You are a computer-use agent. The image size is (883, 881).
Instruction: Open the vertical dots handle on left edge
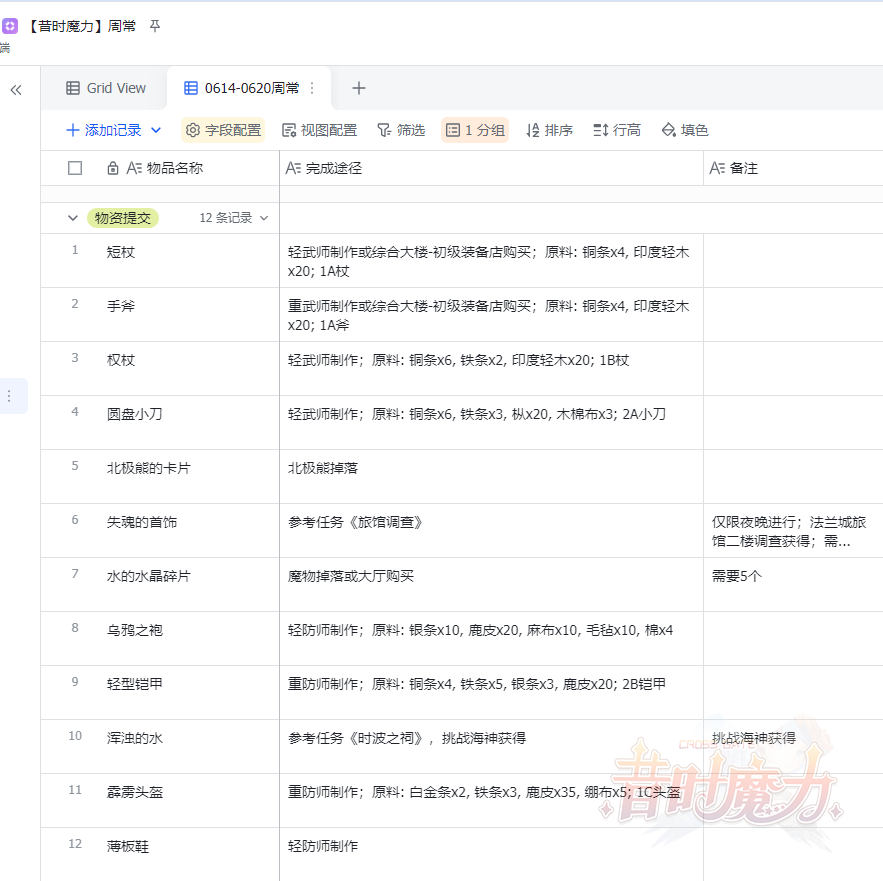coord(9,396)
